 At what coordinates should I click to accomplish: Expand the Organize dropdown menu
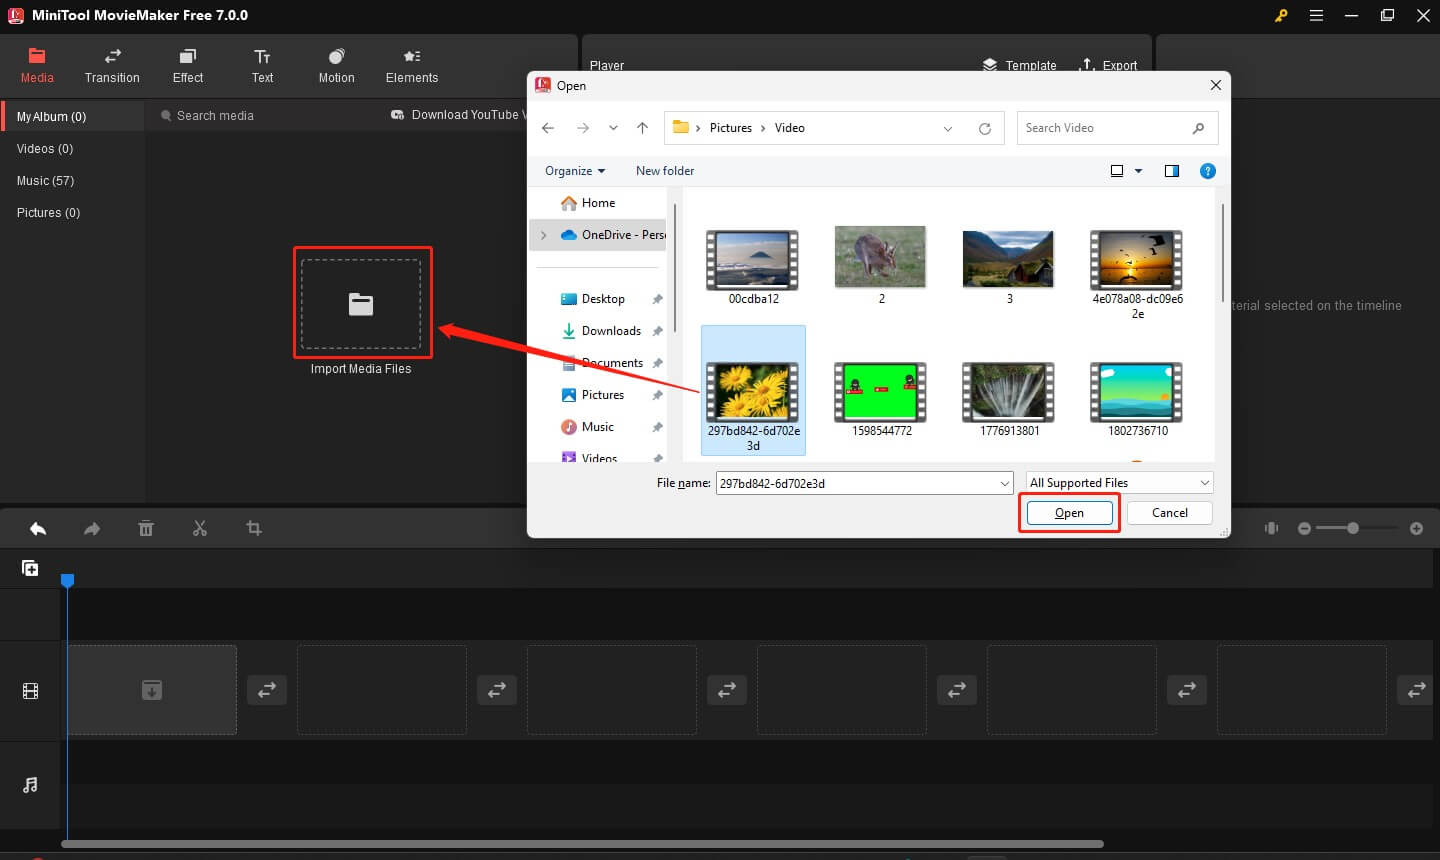pos(575,171)
